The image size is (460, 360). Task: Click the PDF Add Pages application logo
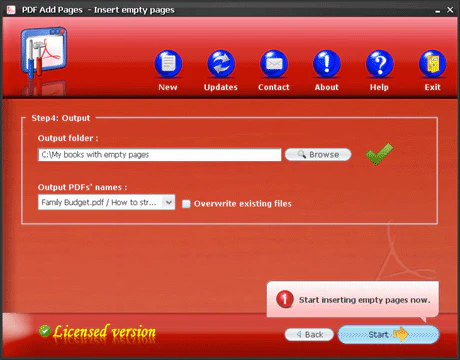pyautogui.click(x=43, y=53)
